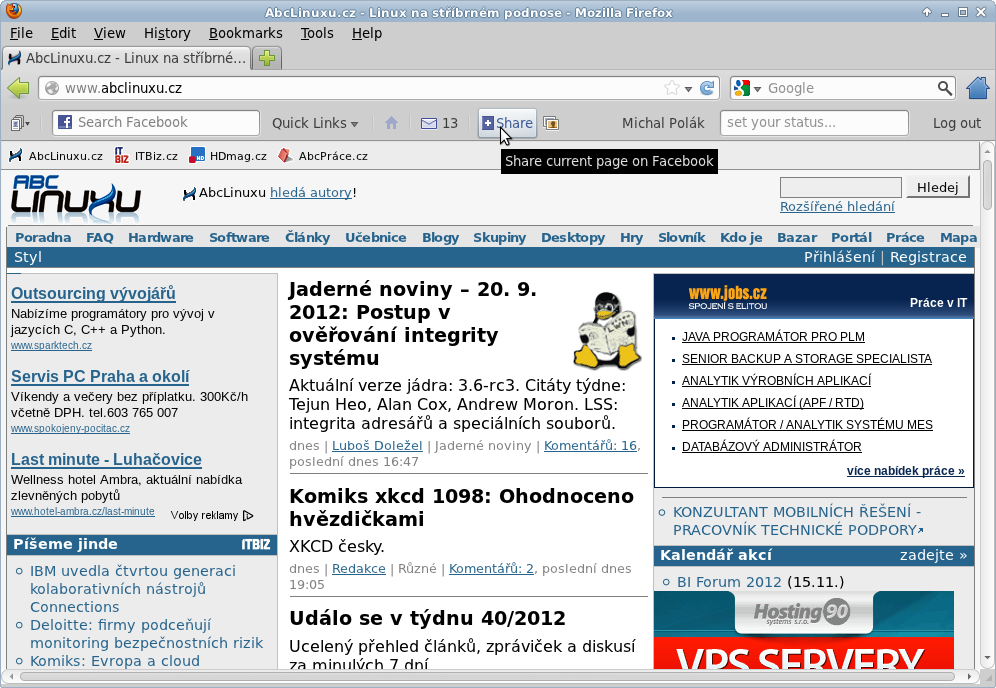Image resolution: width=996 pixels, height=688 pixels.
Task: Go to the Poradna section
Action: coord(43,238)
